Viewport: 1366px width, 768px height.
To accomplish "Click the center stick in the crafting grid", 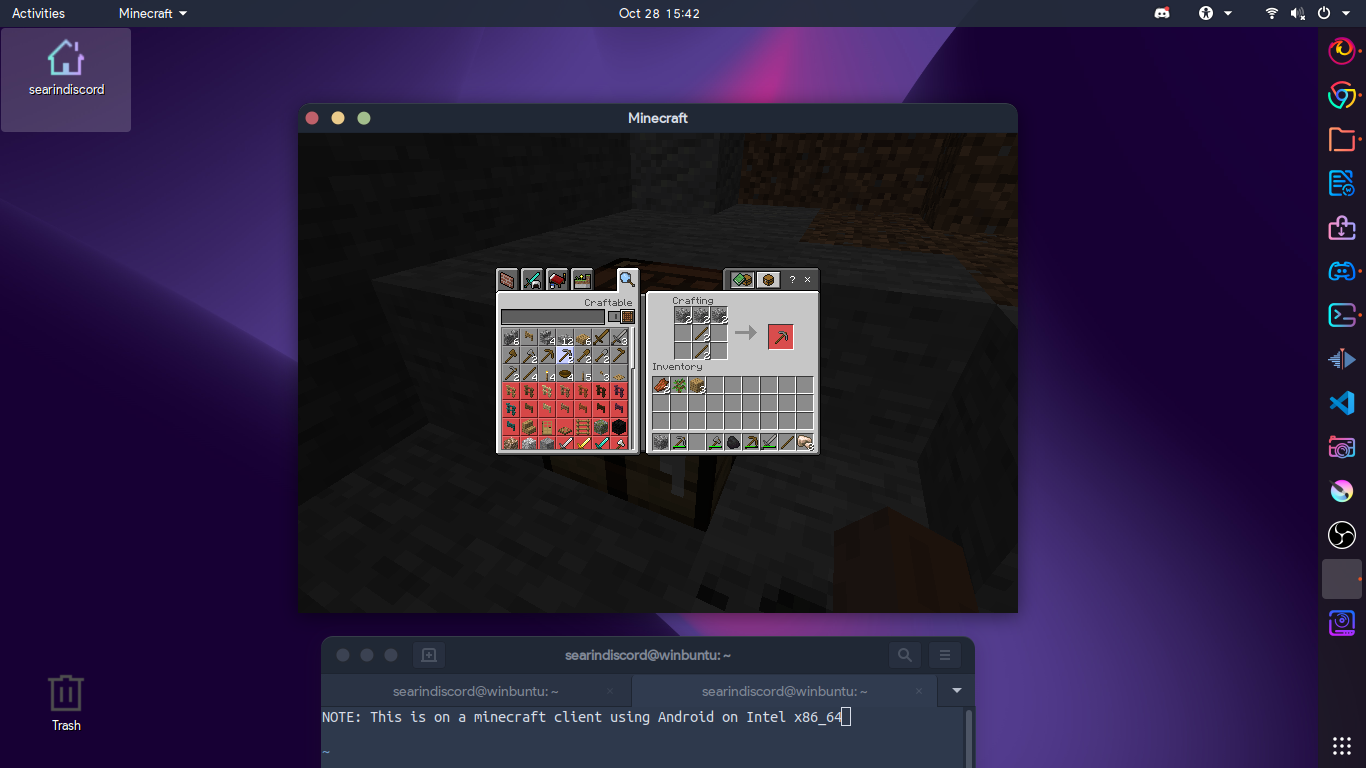I will click(x=701, y=333).
